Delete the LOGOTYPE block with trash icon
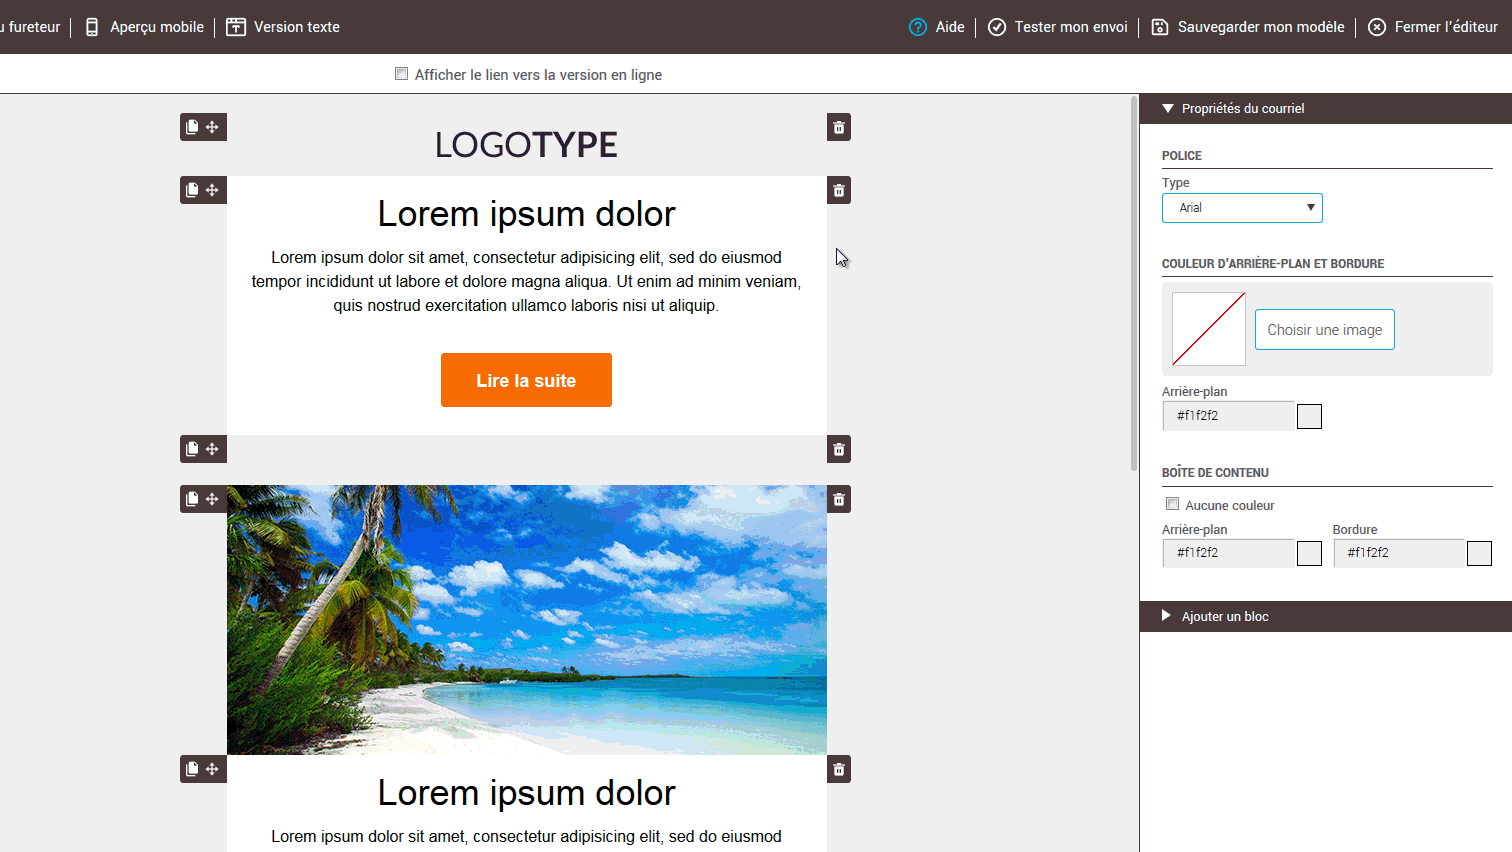The height and width of the screenshot is (852, 1512). point(839,127)
